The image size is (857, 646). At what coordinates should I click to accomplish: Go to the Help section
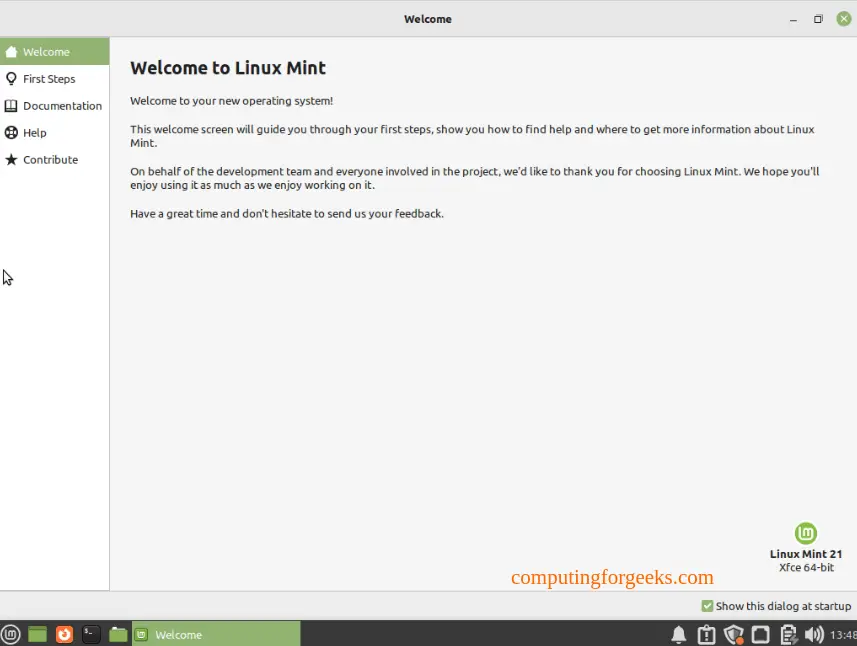[x=55, y=132]
